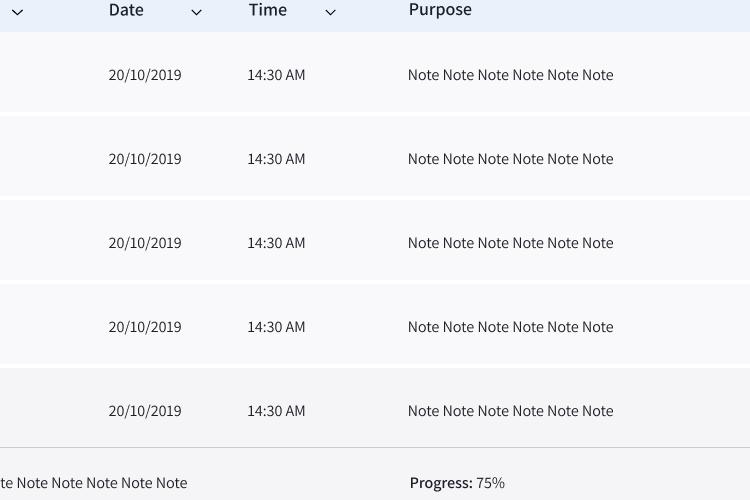This screenshot has width=750, height=500.
Task: Open the last highlighted row's purpose notes
Action: tap(510, 411)
